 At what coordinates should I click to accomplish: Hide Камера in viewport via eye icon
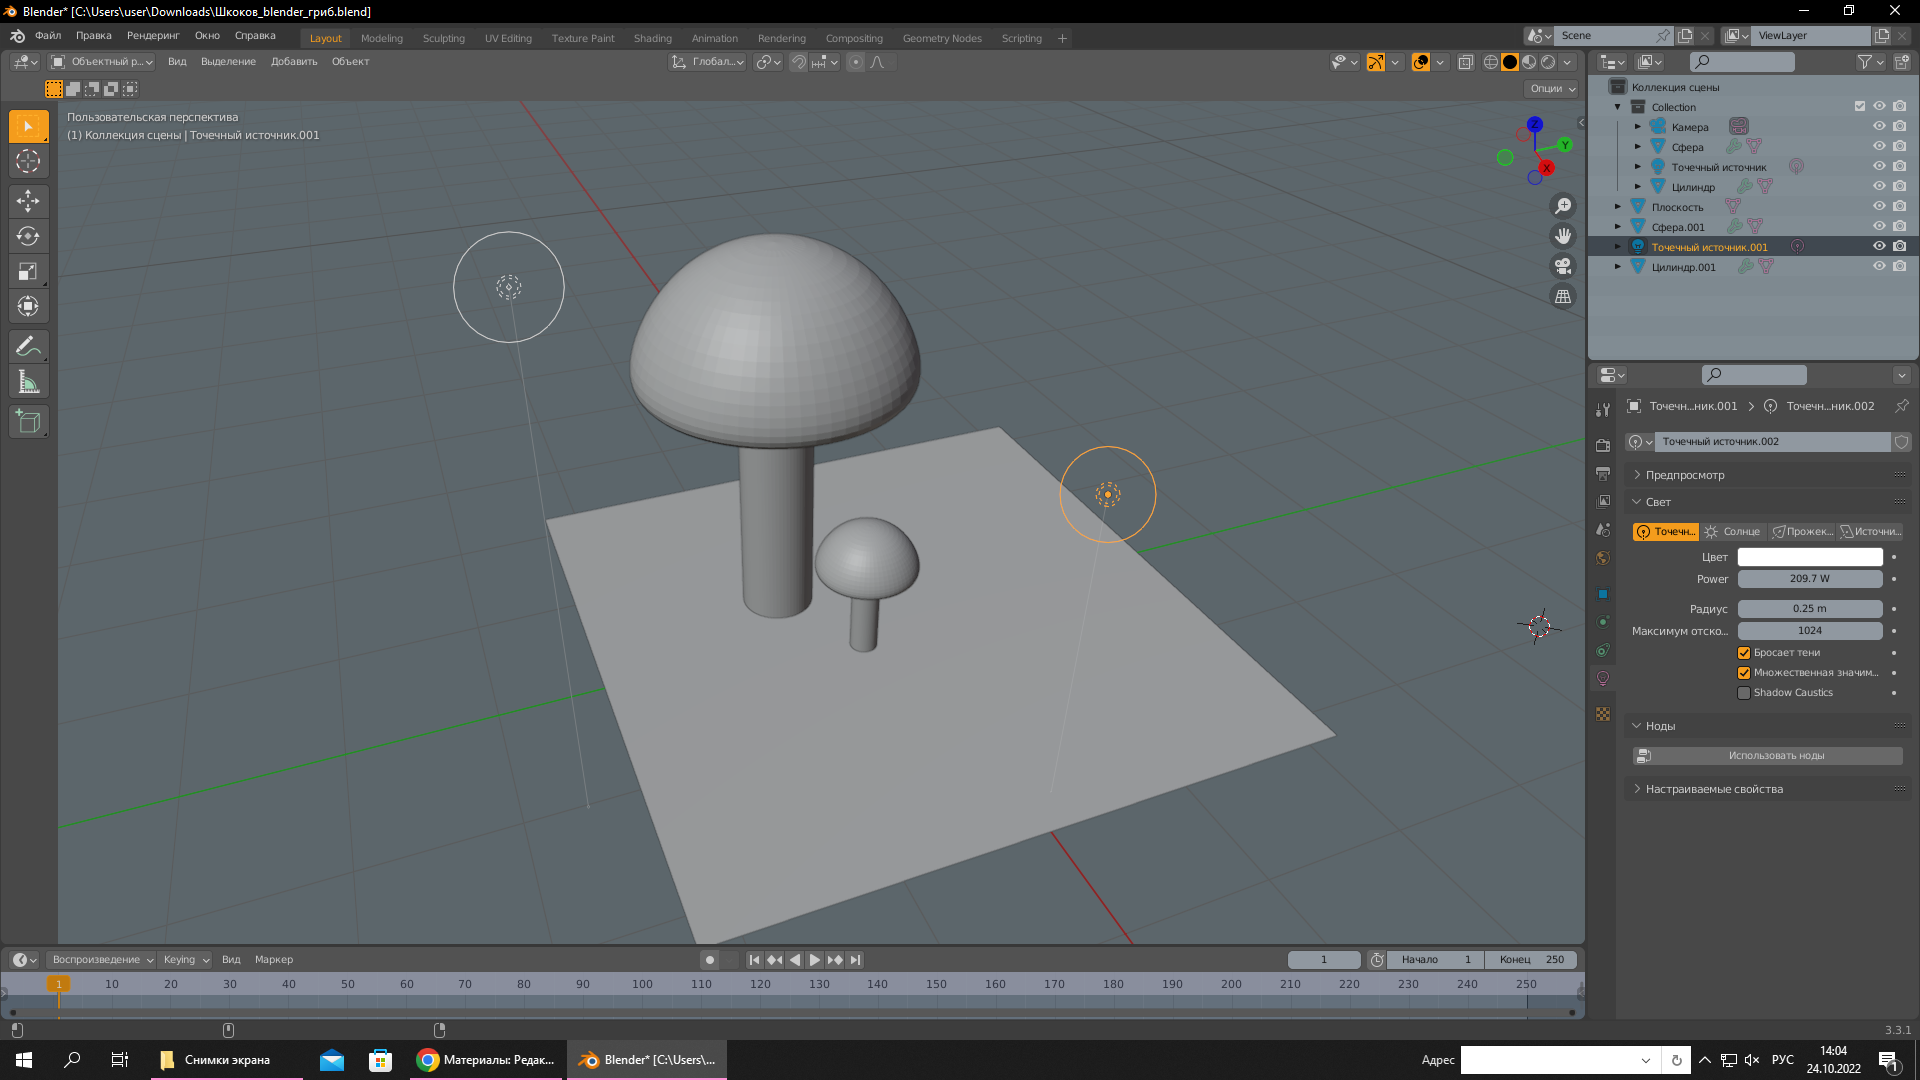(x=1879, y=127)
